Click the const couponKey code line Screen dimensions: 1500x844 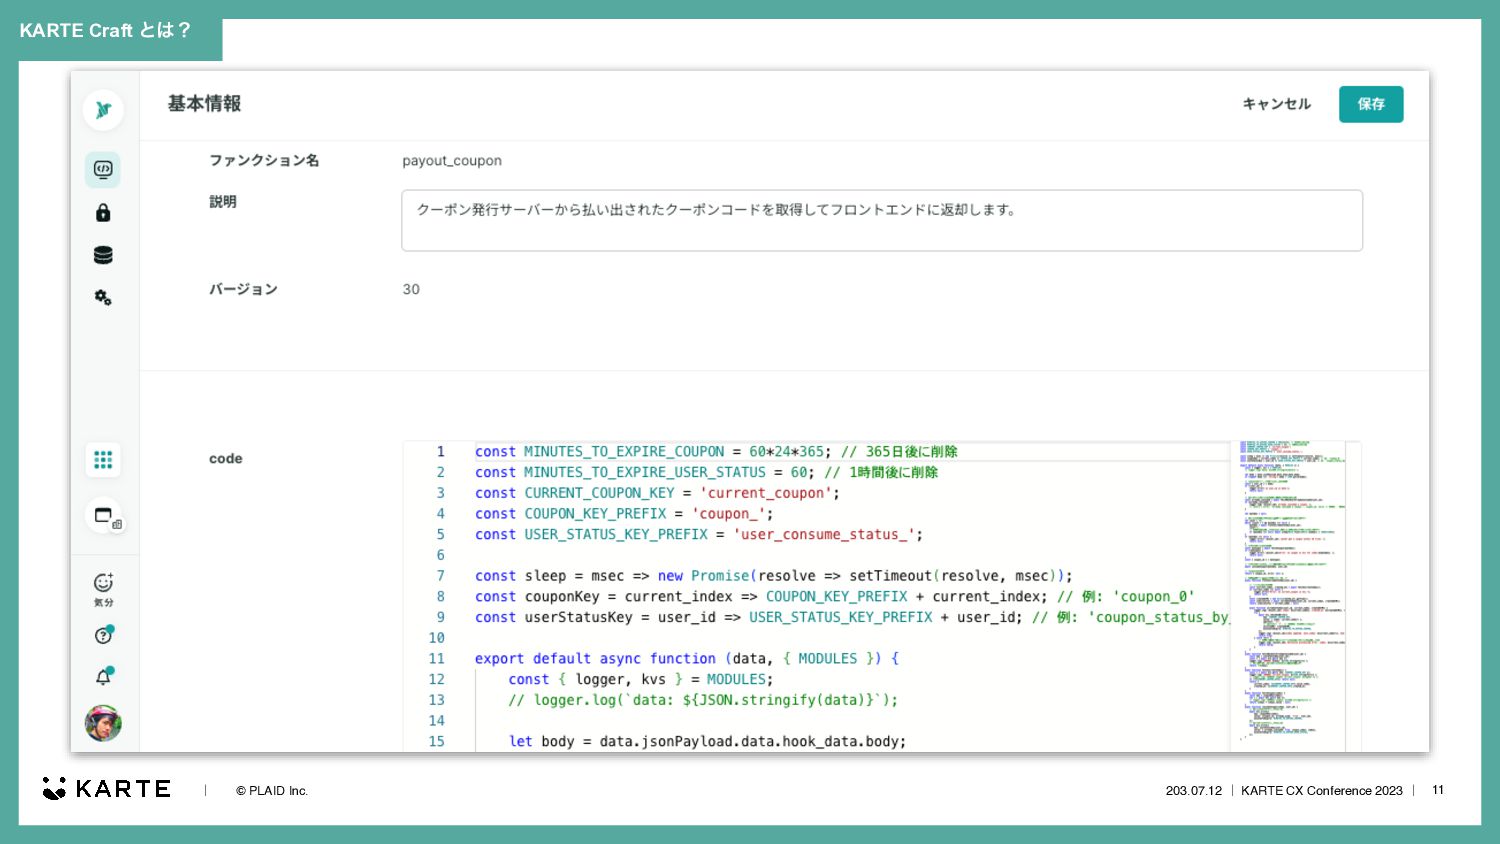834,597
